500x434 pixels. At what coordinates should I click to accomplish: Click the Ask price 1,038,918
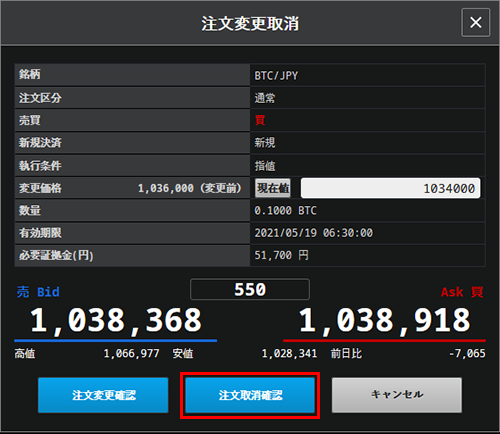(384, 320)
